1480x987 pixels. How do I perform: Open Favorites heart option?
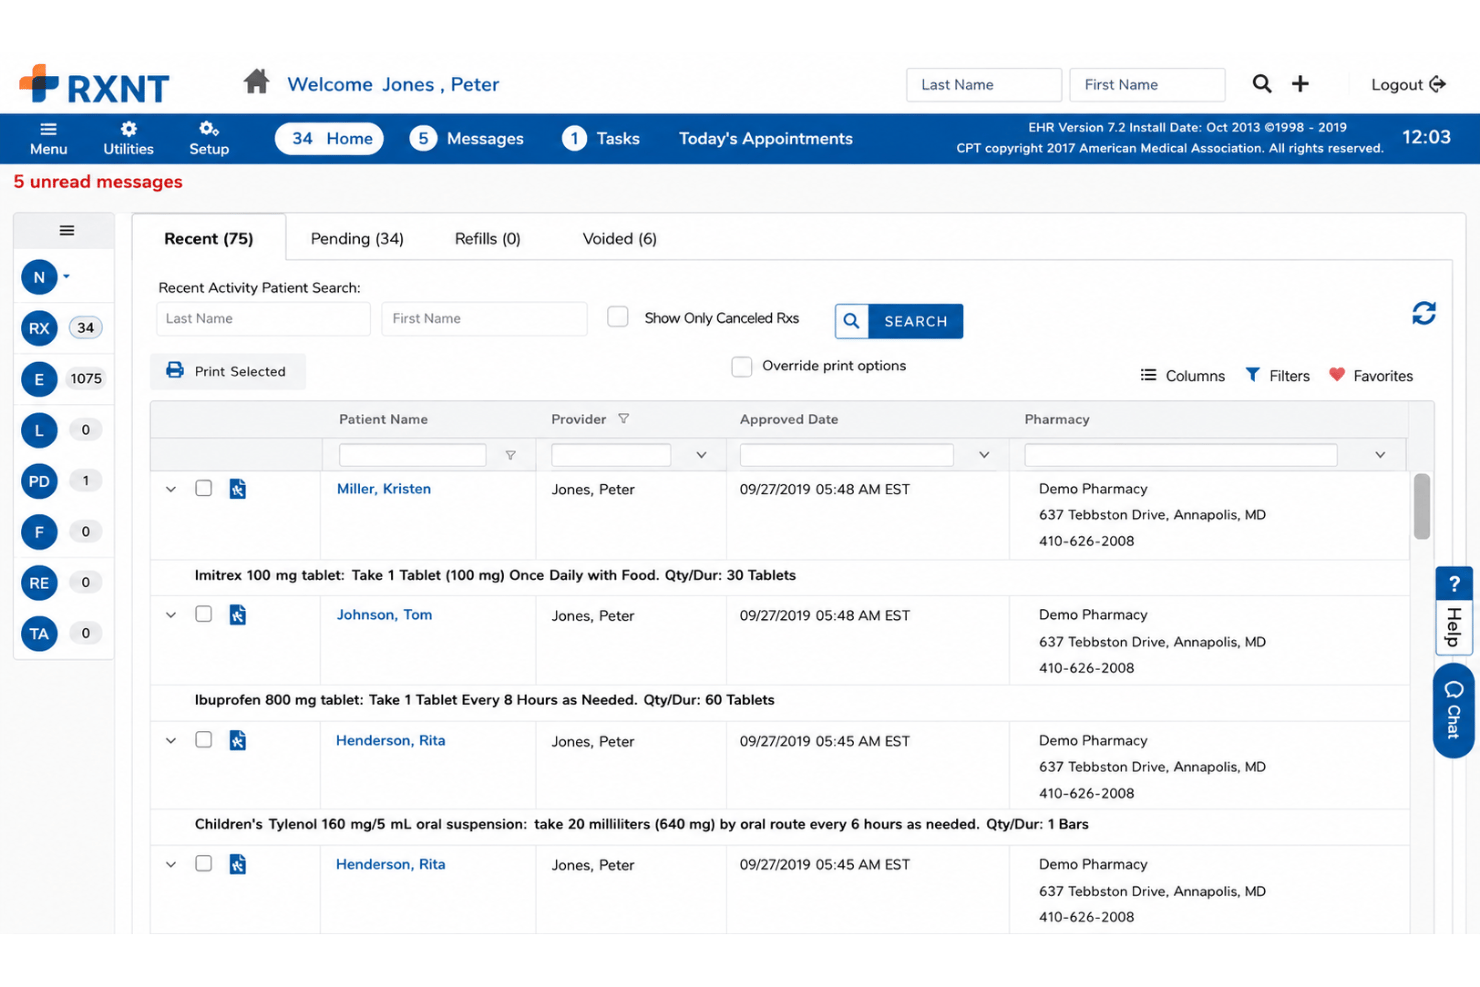[1371, 376]
